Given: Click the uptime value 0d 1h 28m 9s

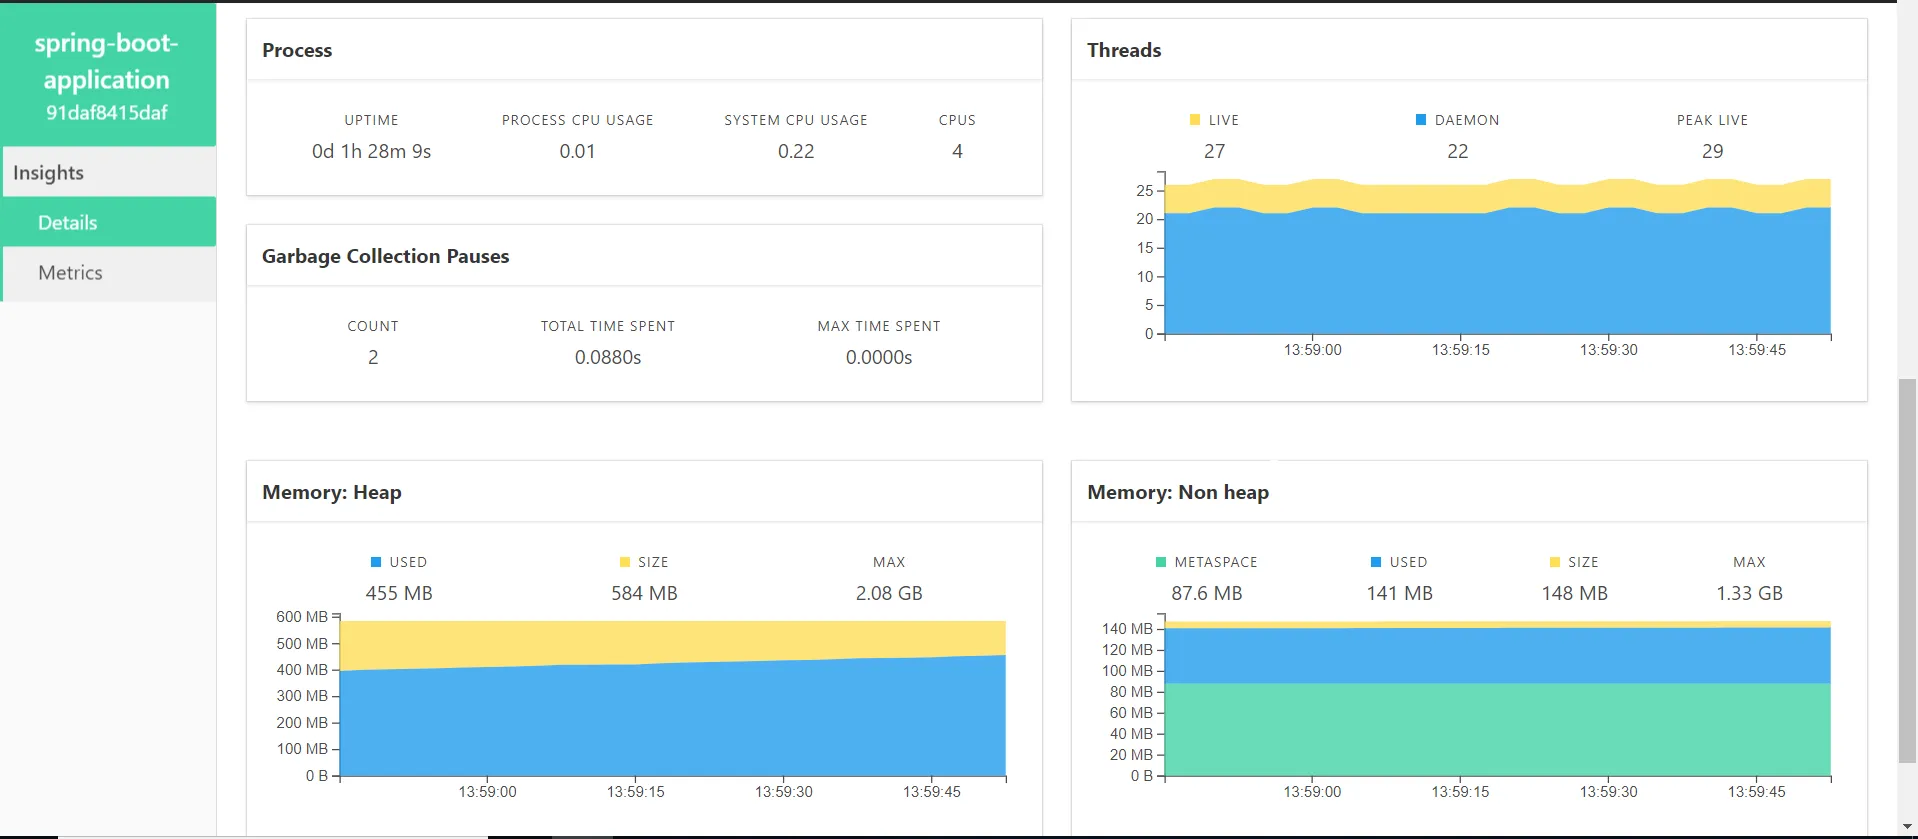Looking at the screenshot, I should click(x=371, y=151).
